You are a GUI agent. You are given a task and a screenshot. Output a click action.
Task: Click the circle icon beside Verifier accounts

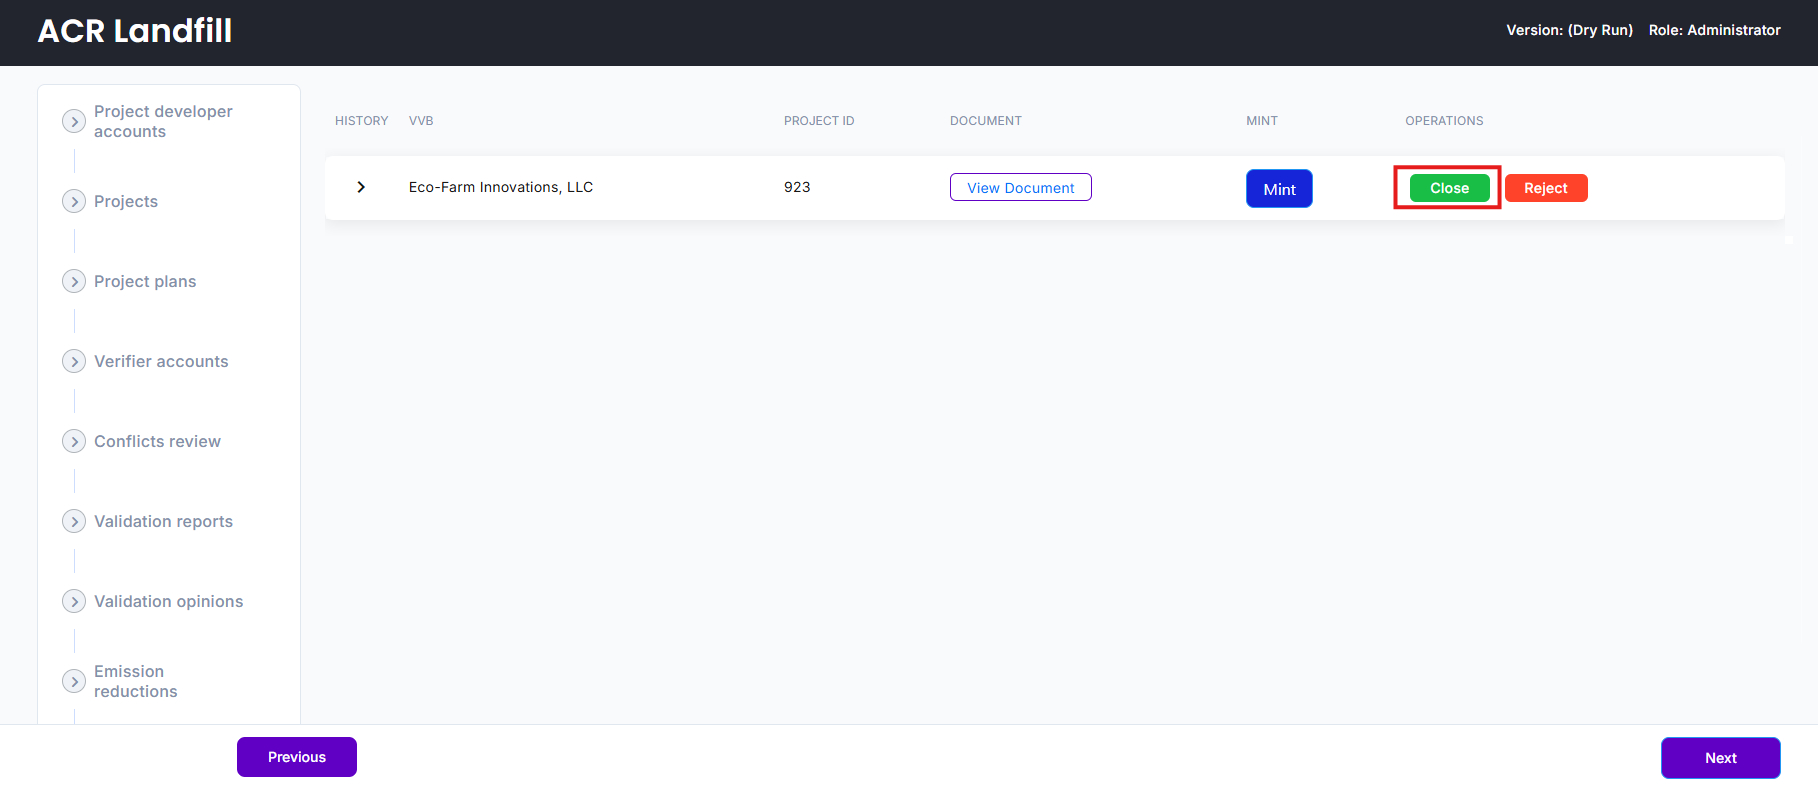click(x=74, y=361)
